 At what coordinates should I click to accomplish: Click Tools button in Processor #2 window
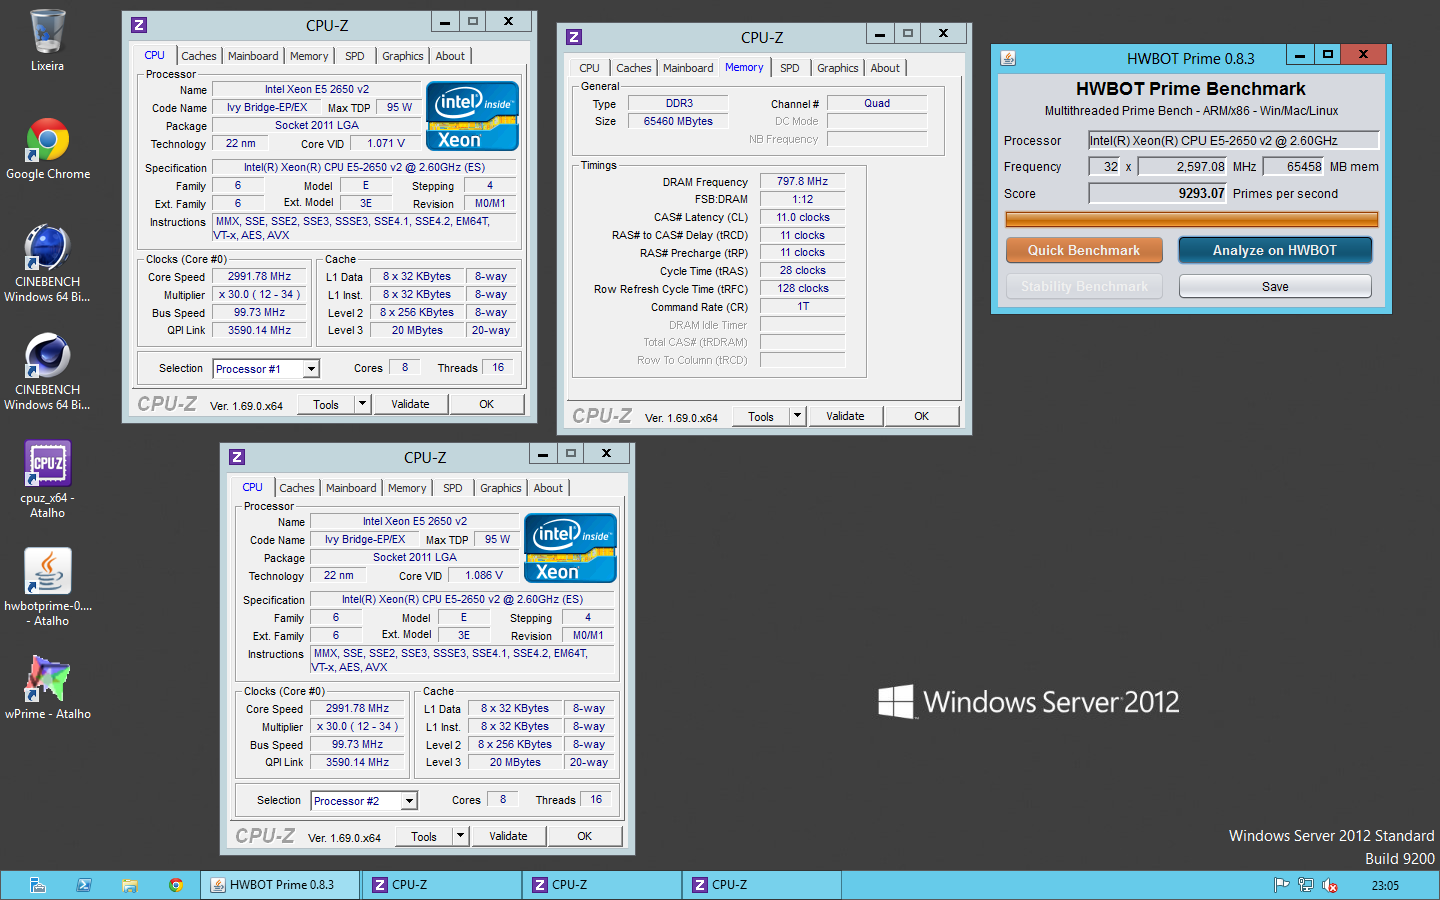(424, 836)
